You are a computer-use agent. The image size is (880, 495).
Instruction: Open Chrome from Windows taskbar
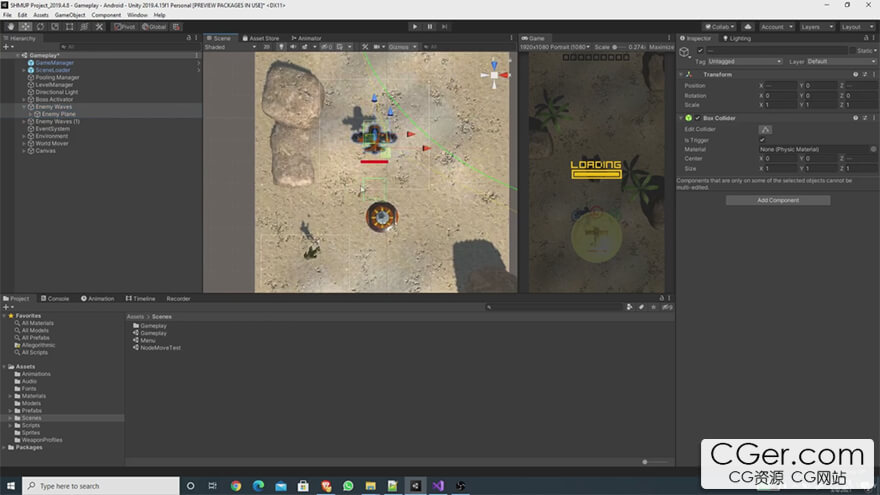[x=236, y=486]
